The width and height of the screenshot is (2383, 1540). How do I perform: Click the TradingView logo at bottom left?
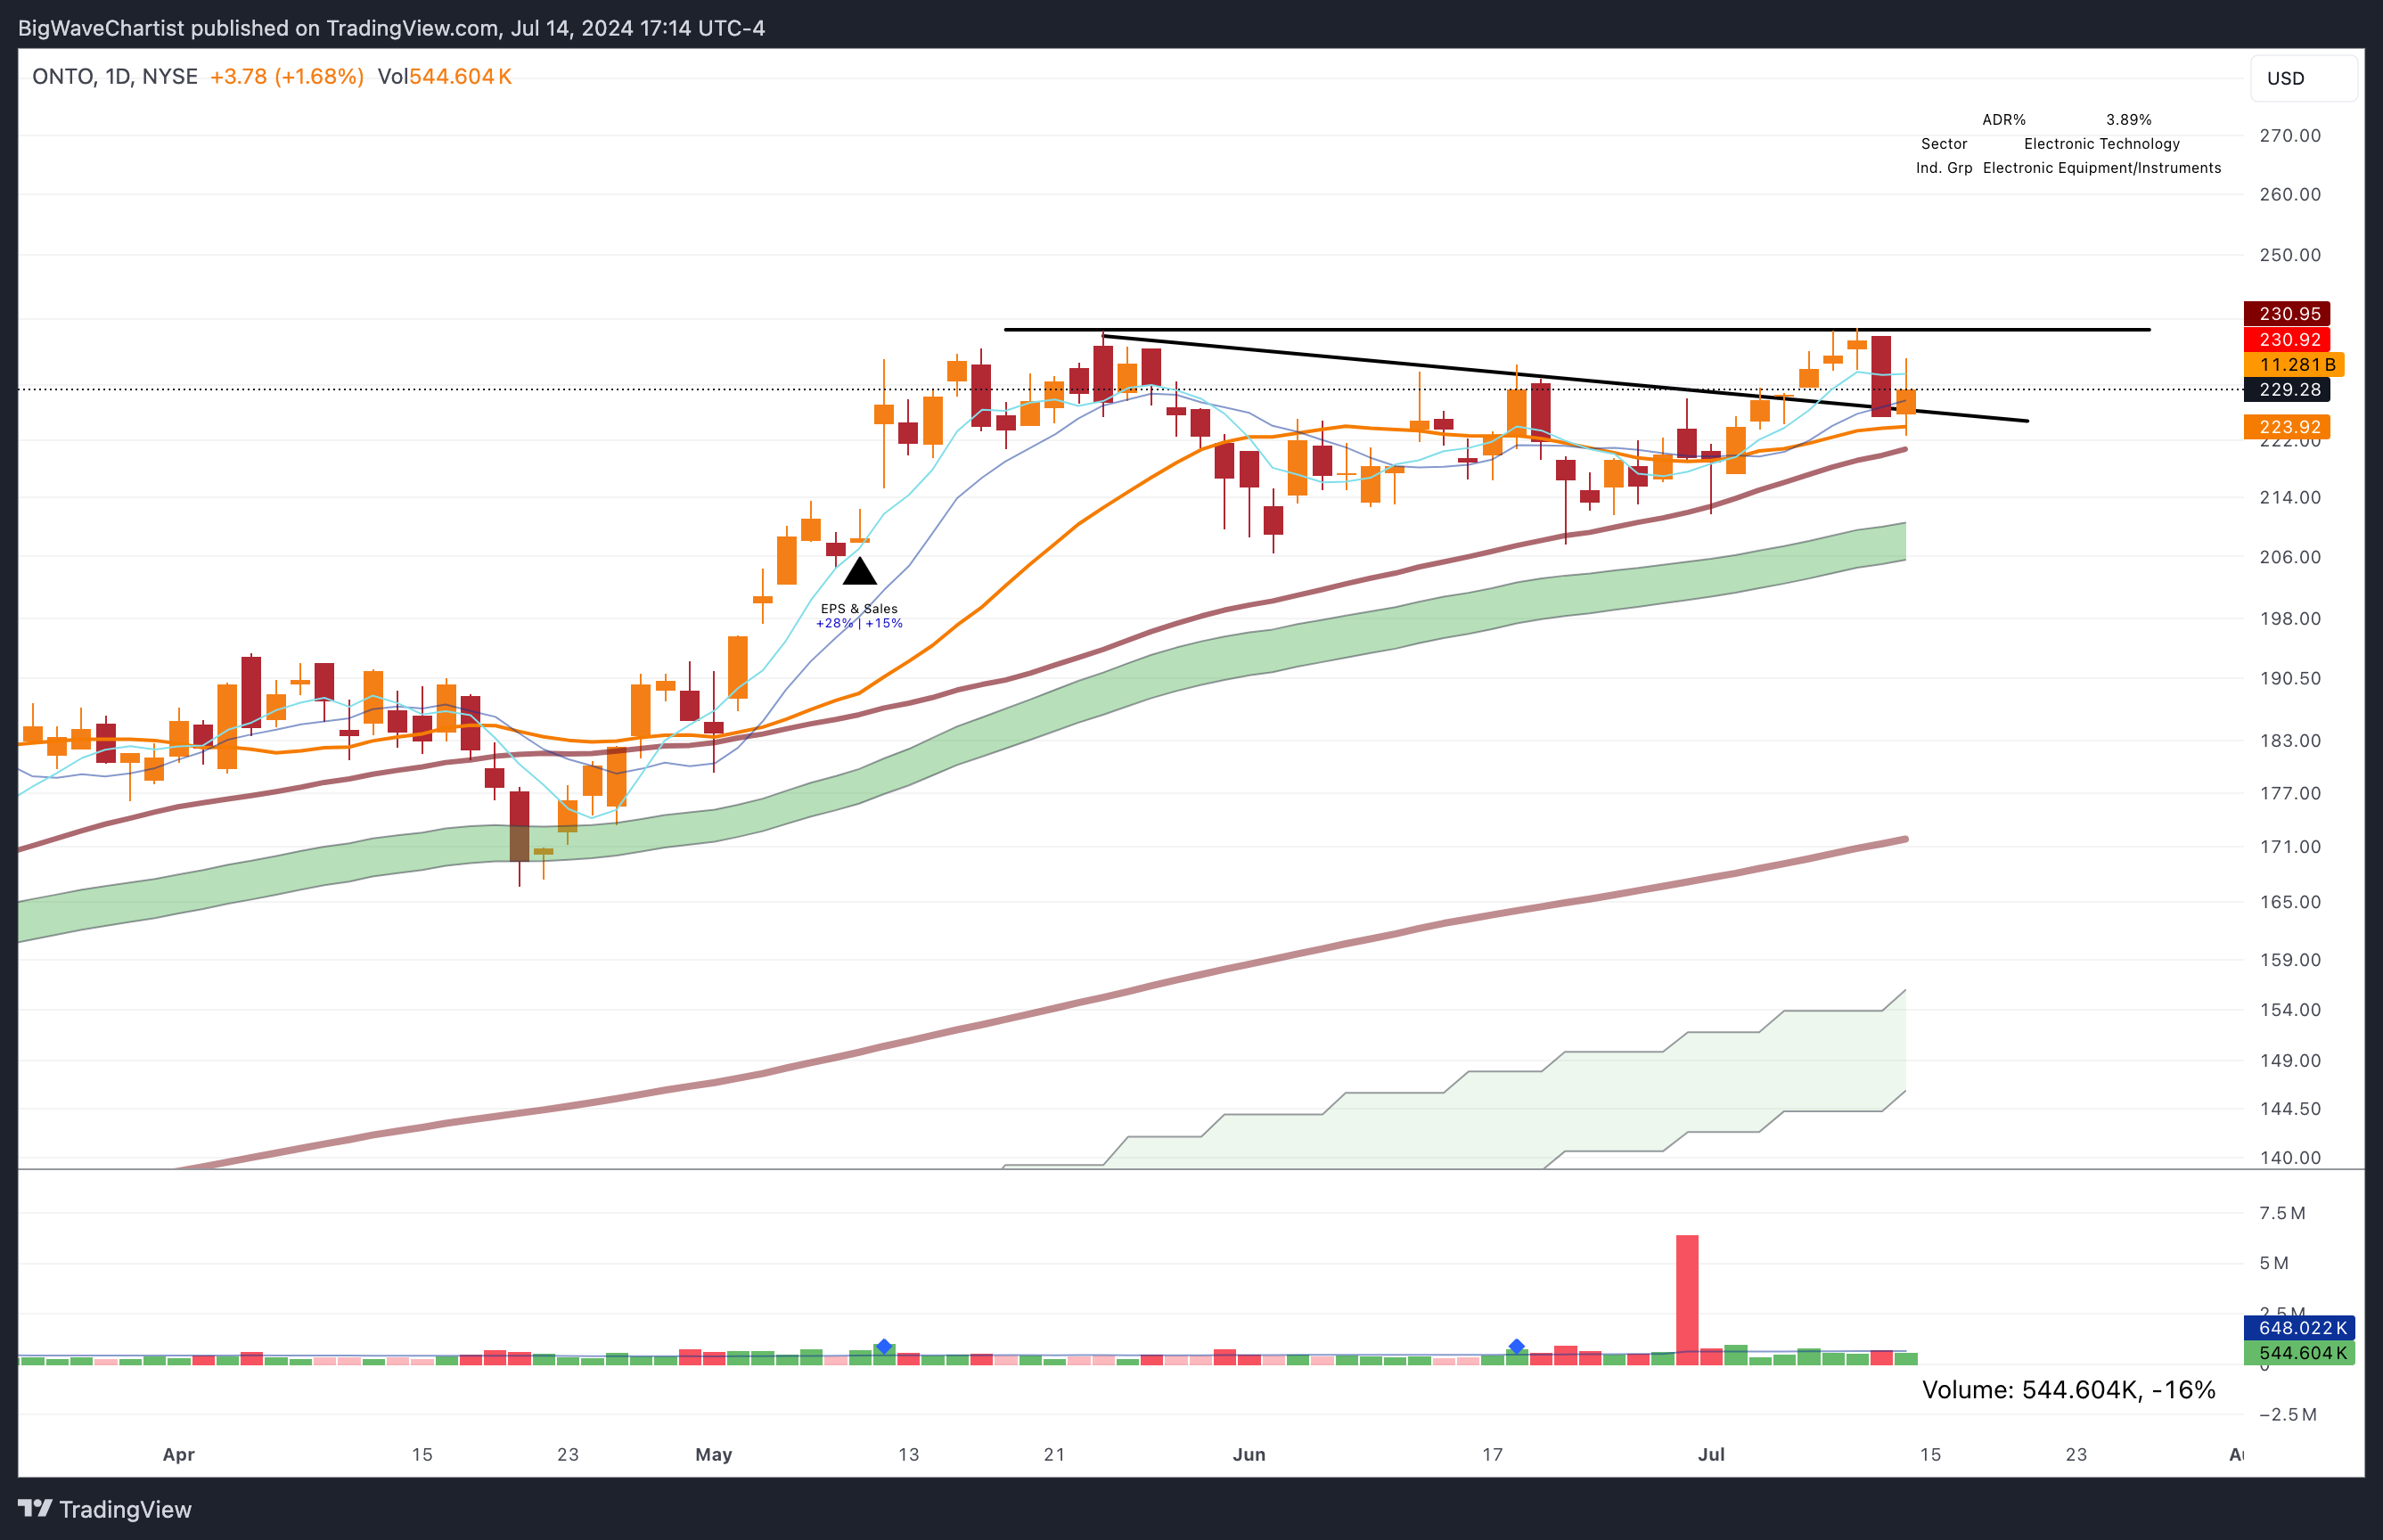coord(104,1509)
